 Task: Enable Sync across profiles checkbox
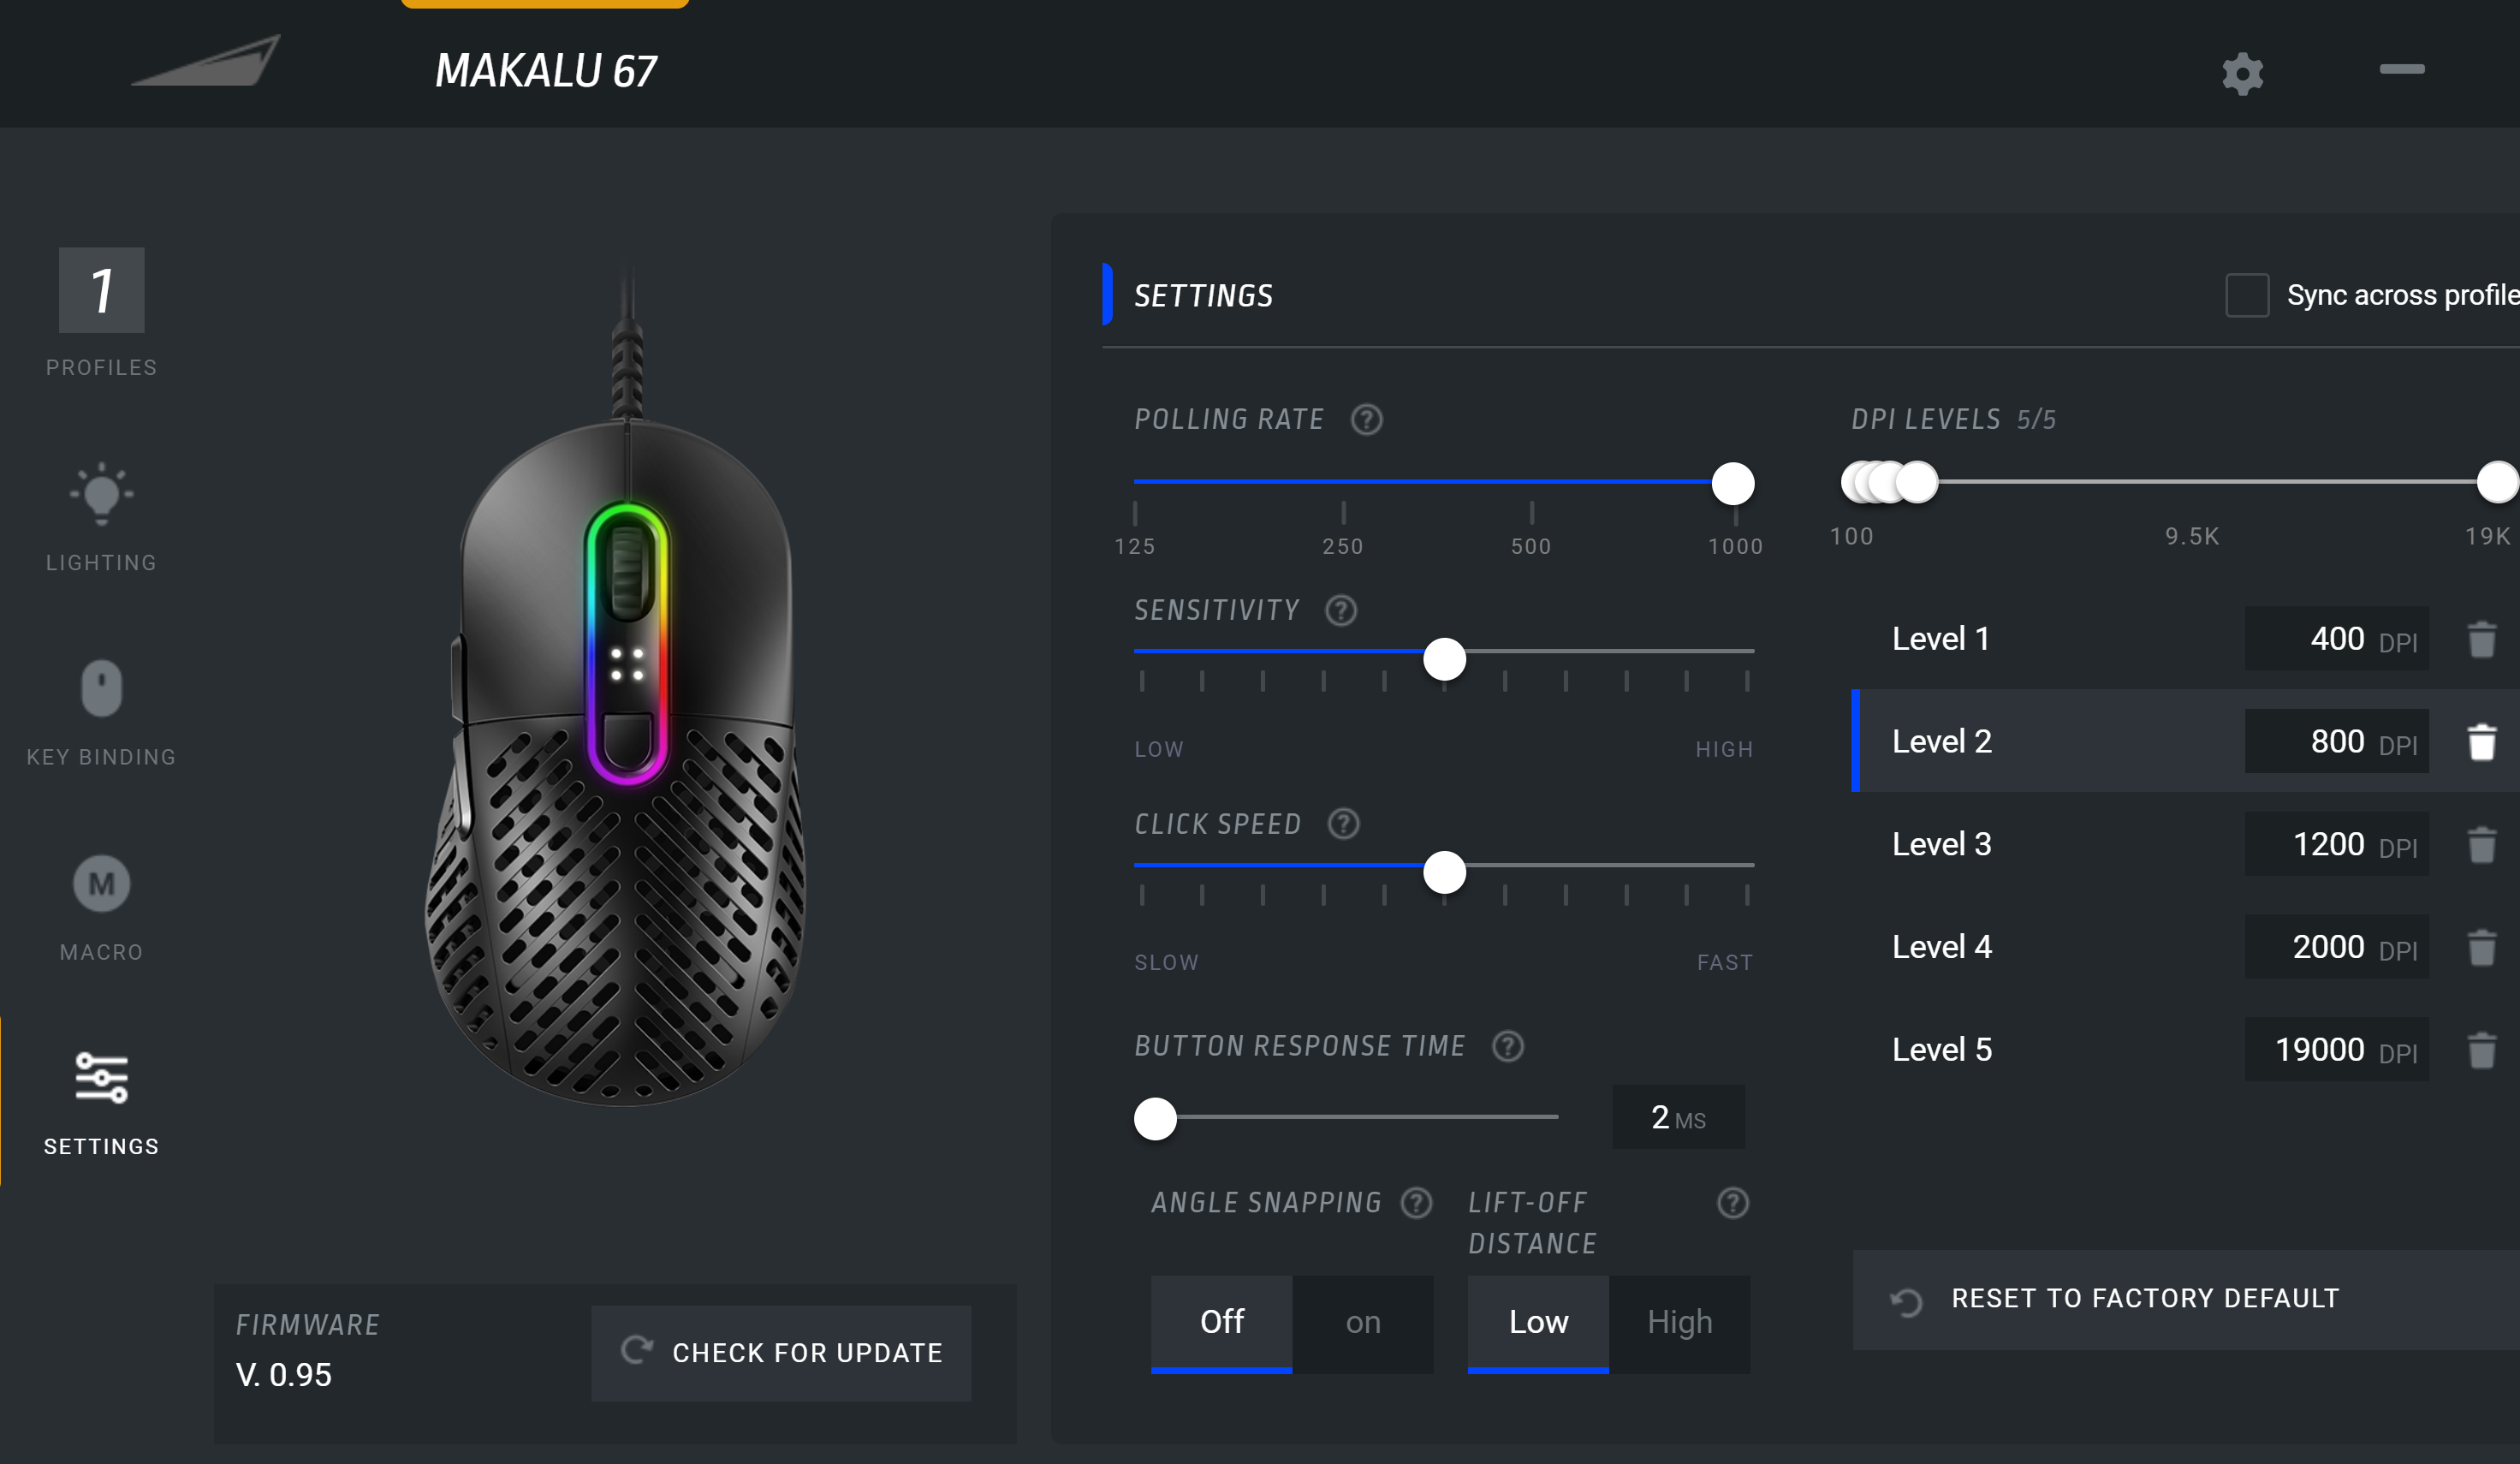click(x=2246, y=295)
